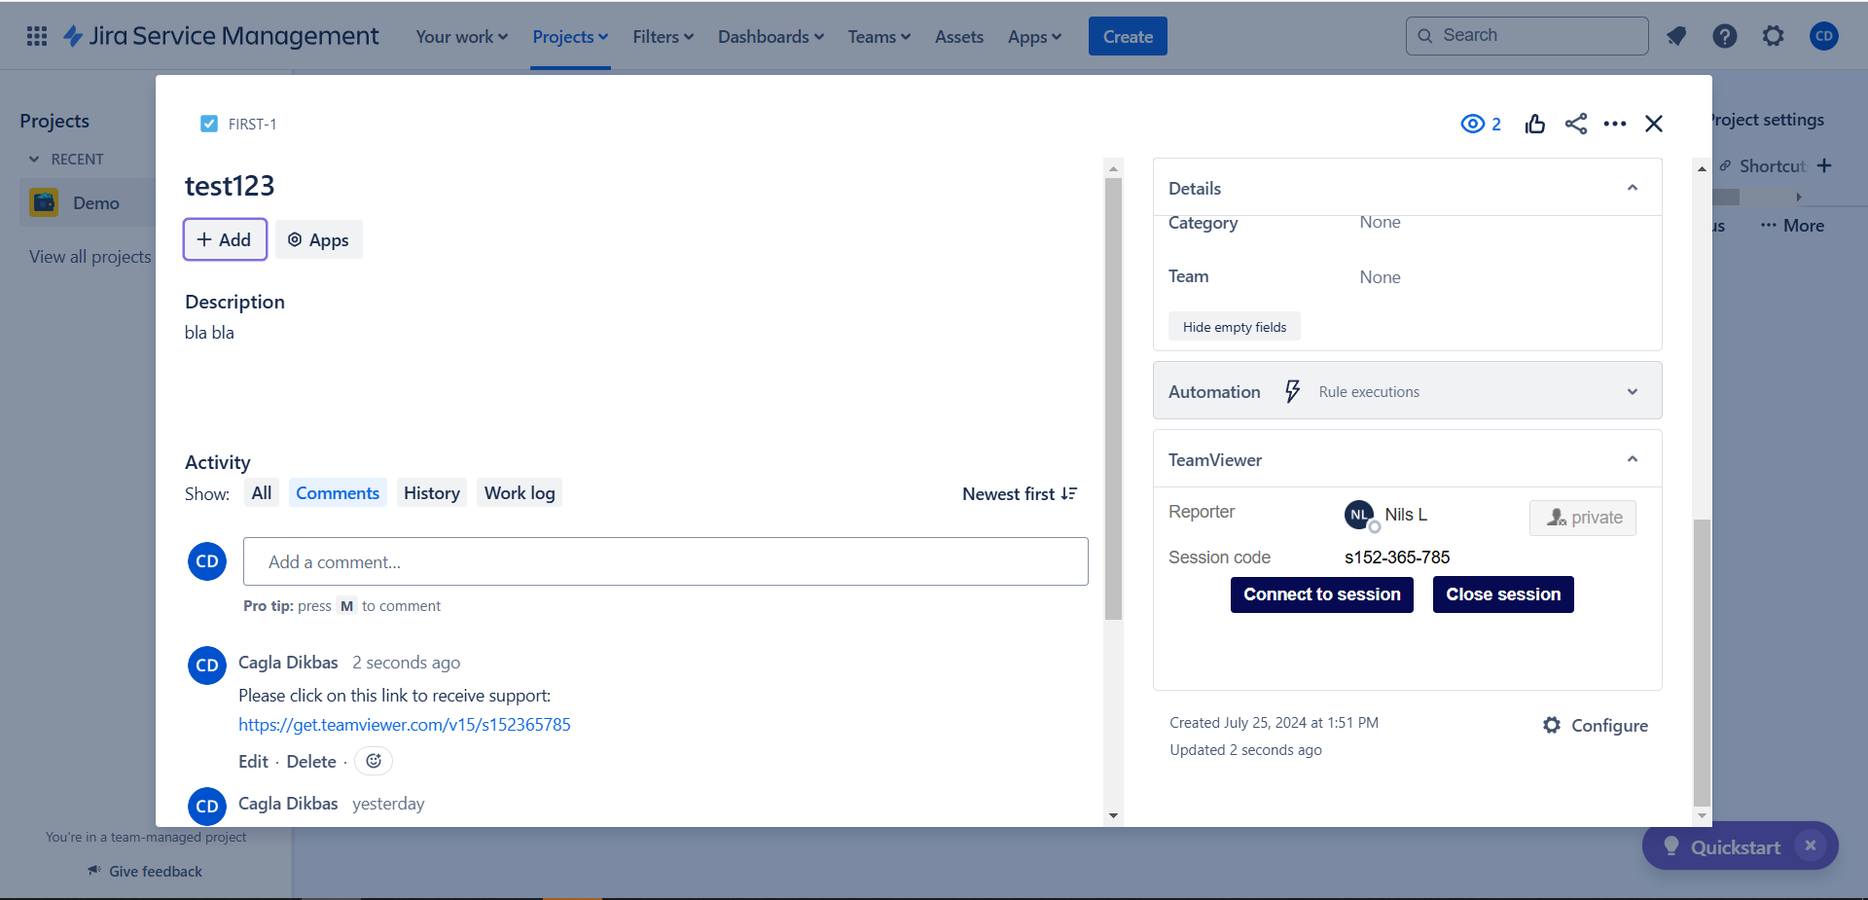This screenshot has width=1868, height=900.
Task: Click the Configure gear icon
Action: click(1551, 725)
